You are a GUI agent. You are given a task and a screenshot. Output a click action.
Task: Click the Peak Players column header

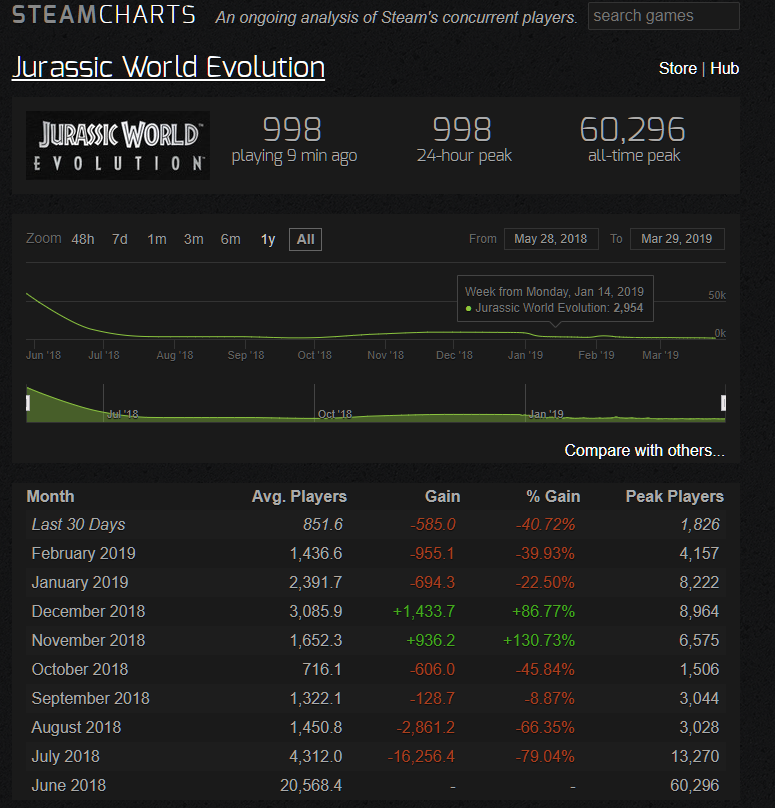[x=675, y=496]
